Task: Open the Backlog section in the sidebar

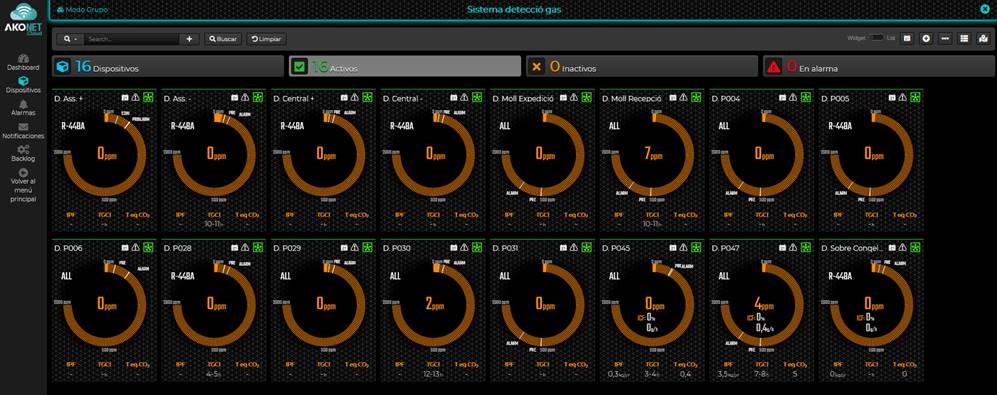Action: point(23,154)
